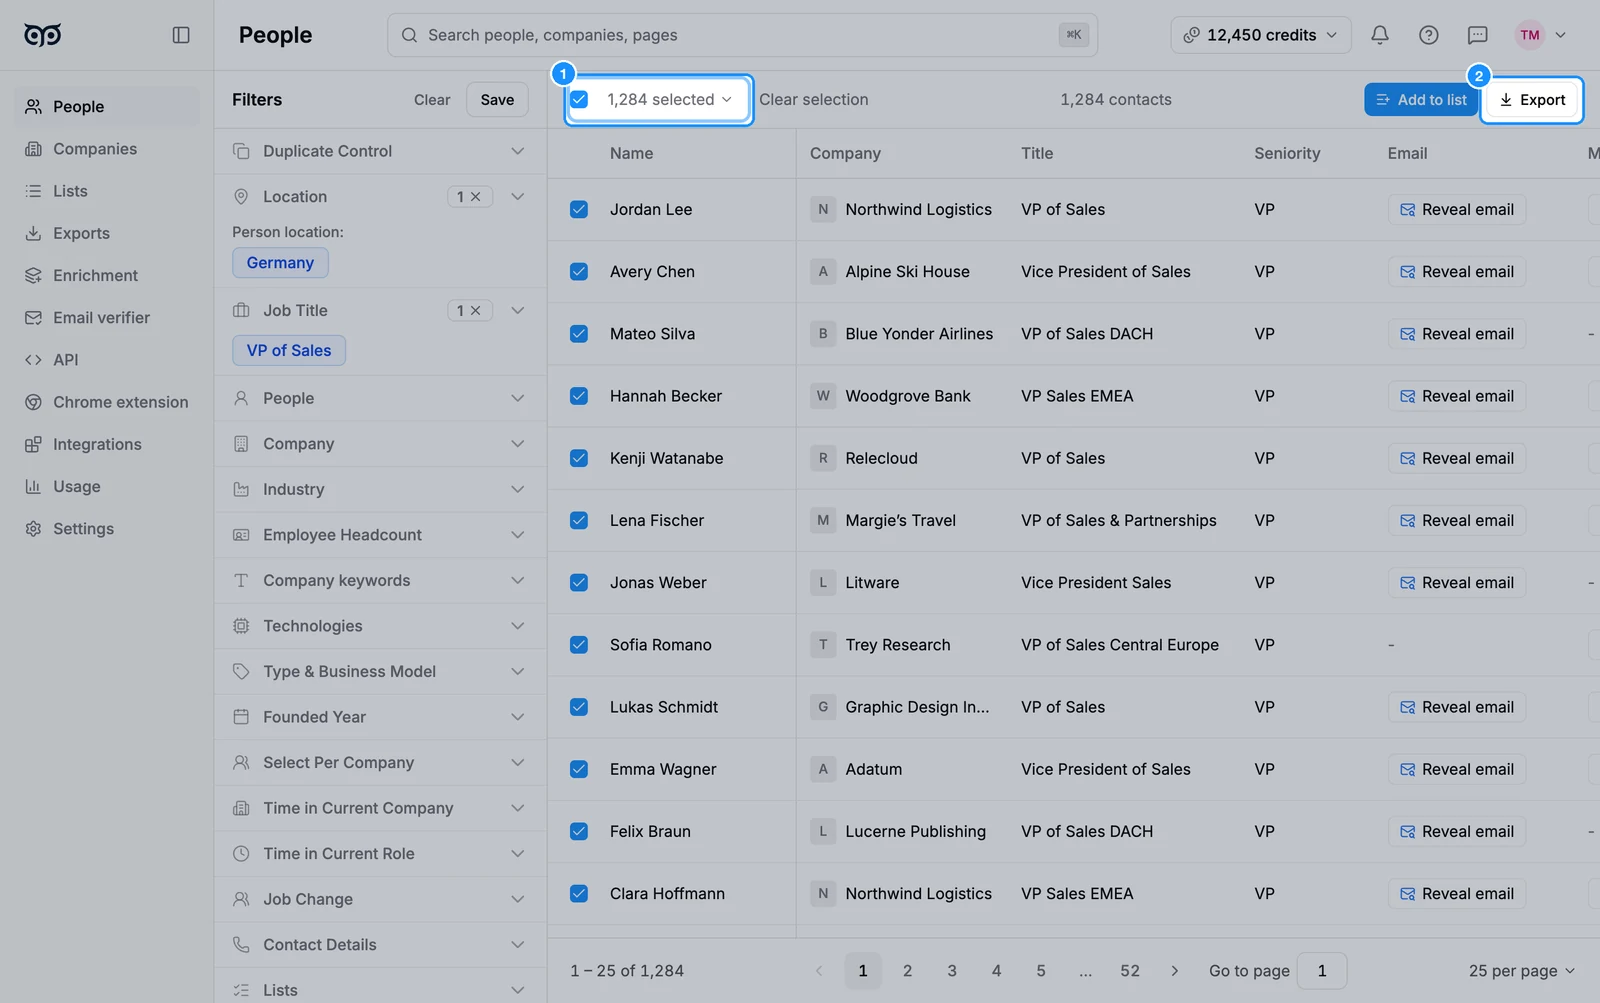
Task: Click the Relecloud company initial icon
Action: 823,458
